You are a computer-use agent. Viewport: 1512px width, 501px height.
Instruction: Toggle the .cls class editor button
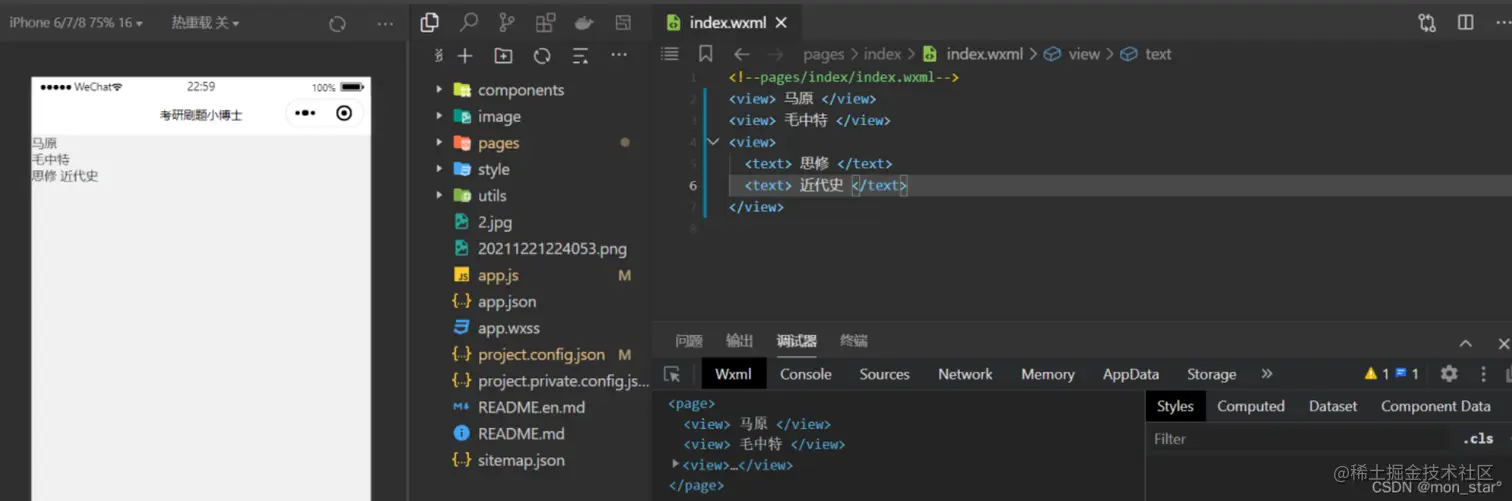point(1478,438)
